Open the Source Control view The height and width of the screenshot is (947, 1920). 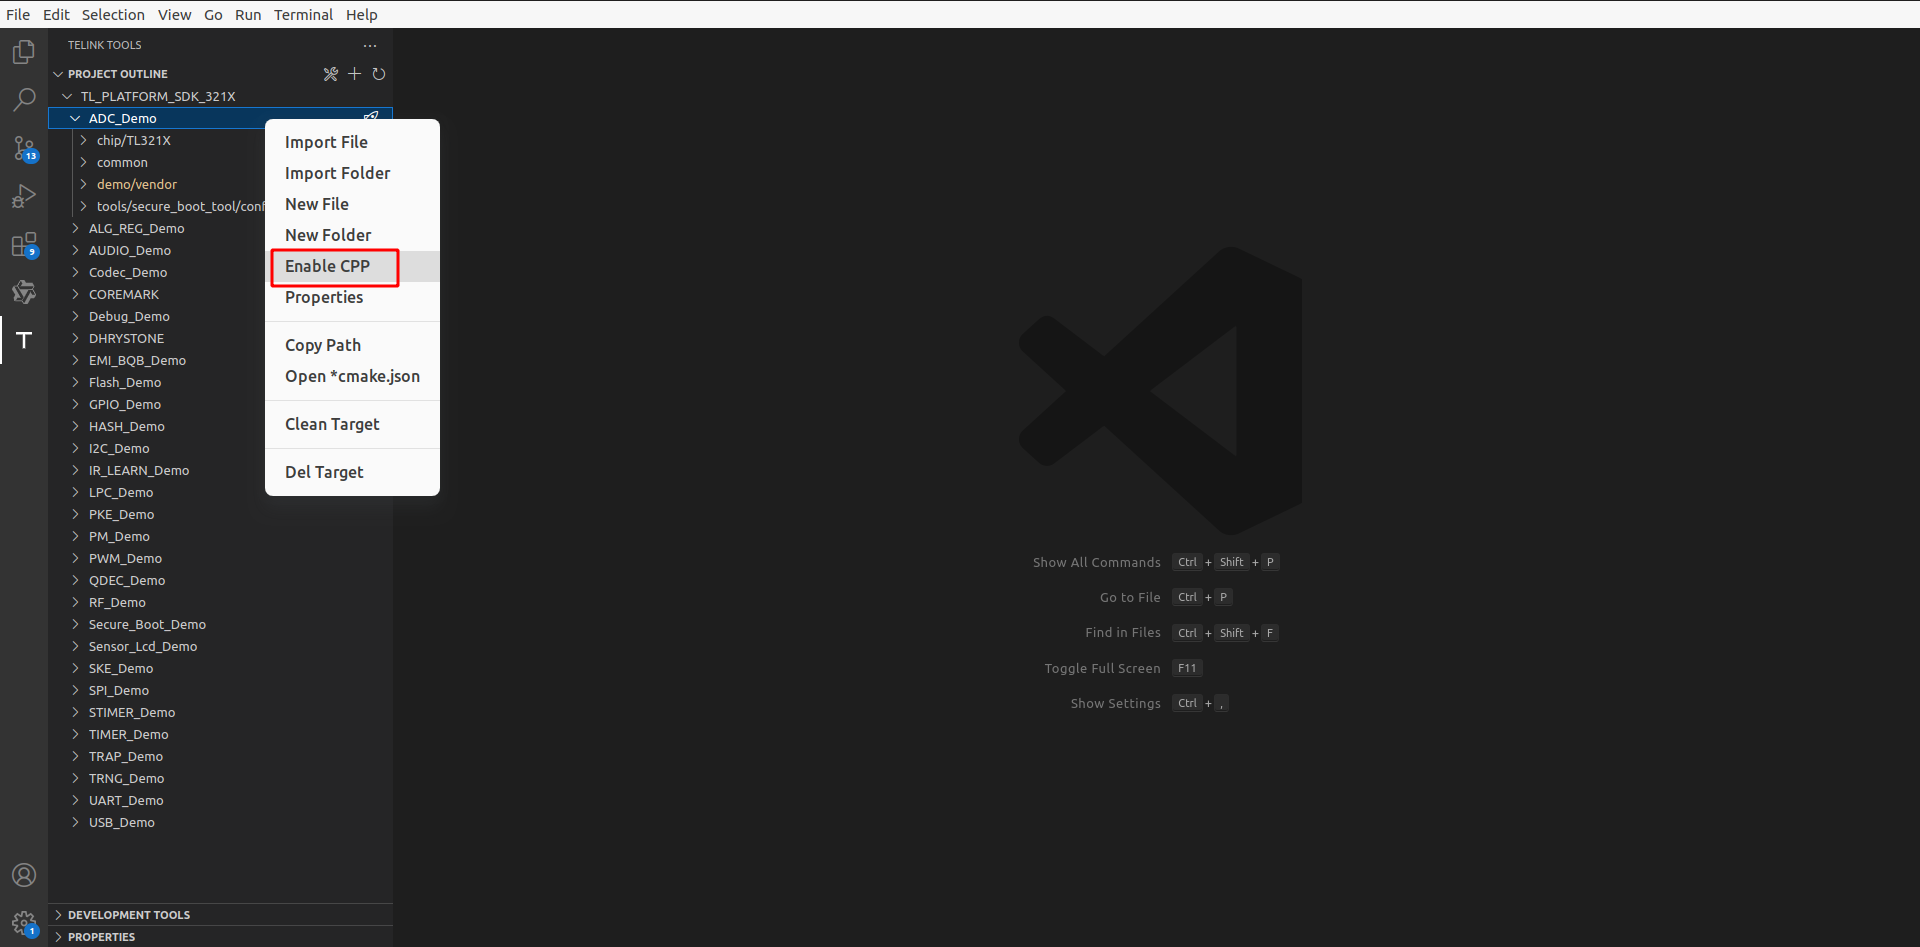pos(23,149)
